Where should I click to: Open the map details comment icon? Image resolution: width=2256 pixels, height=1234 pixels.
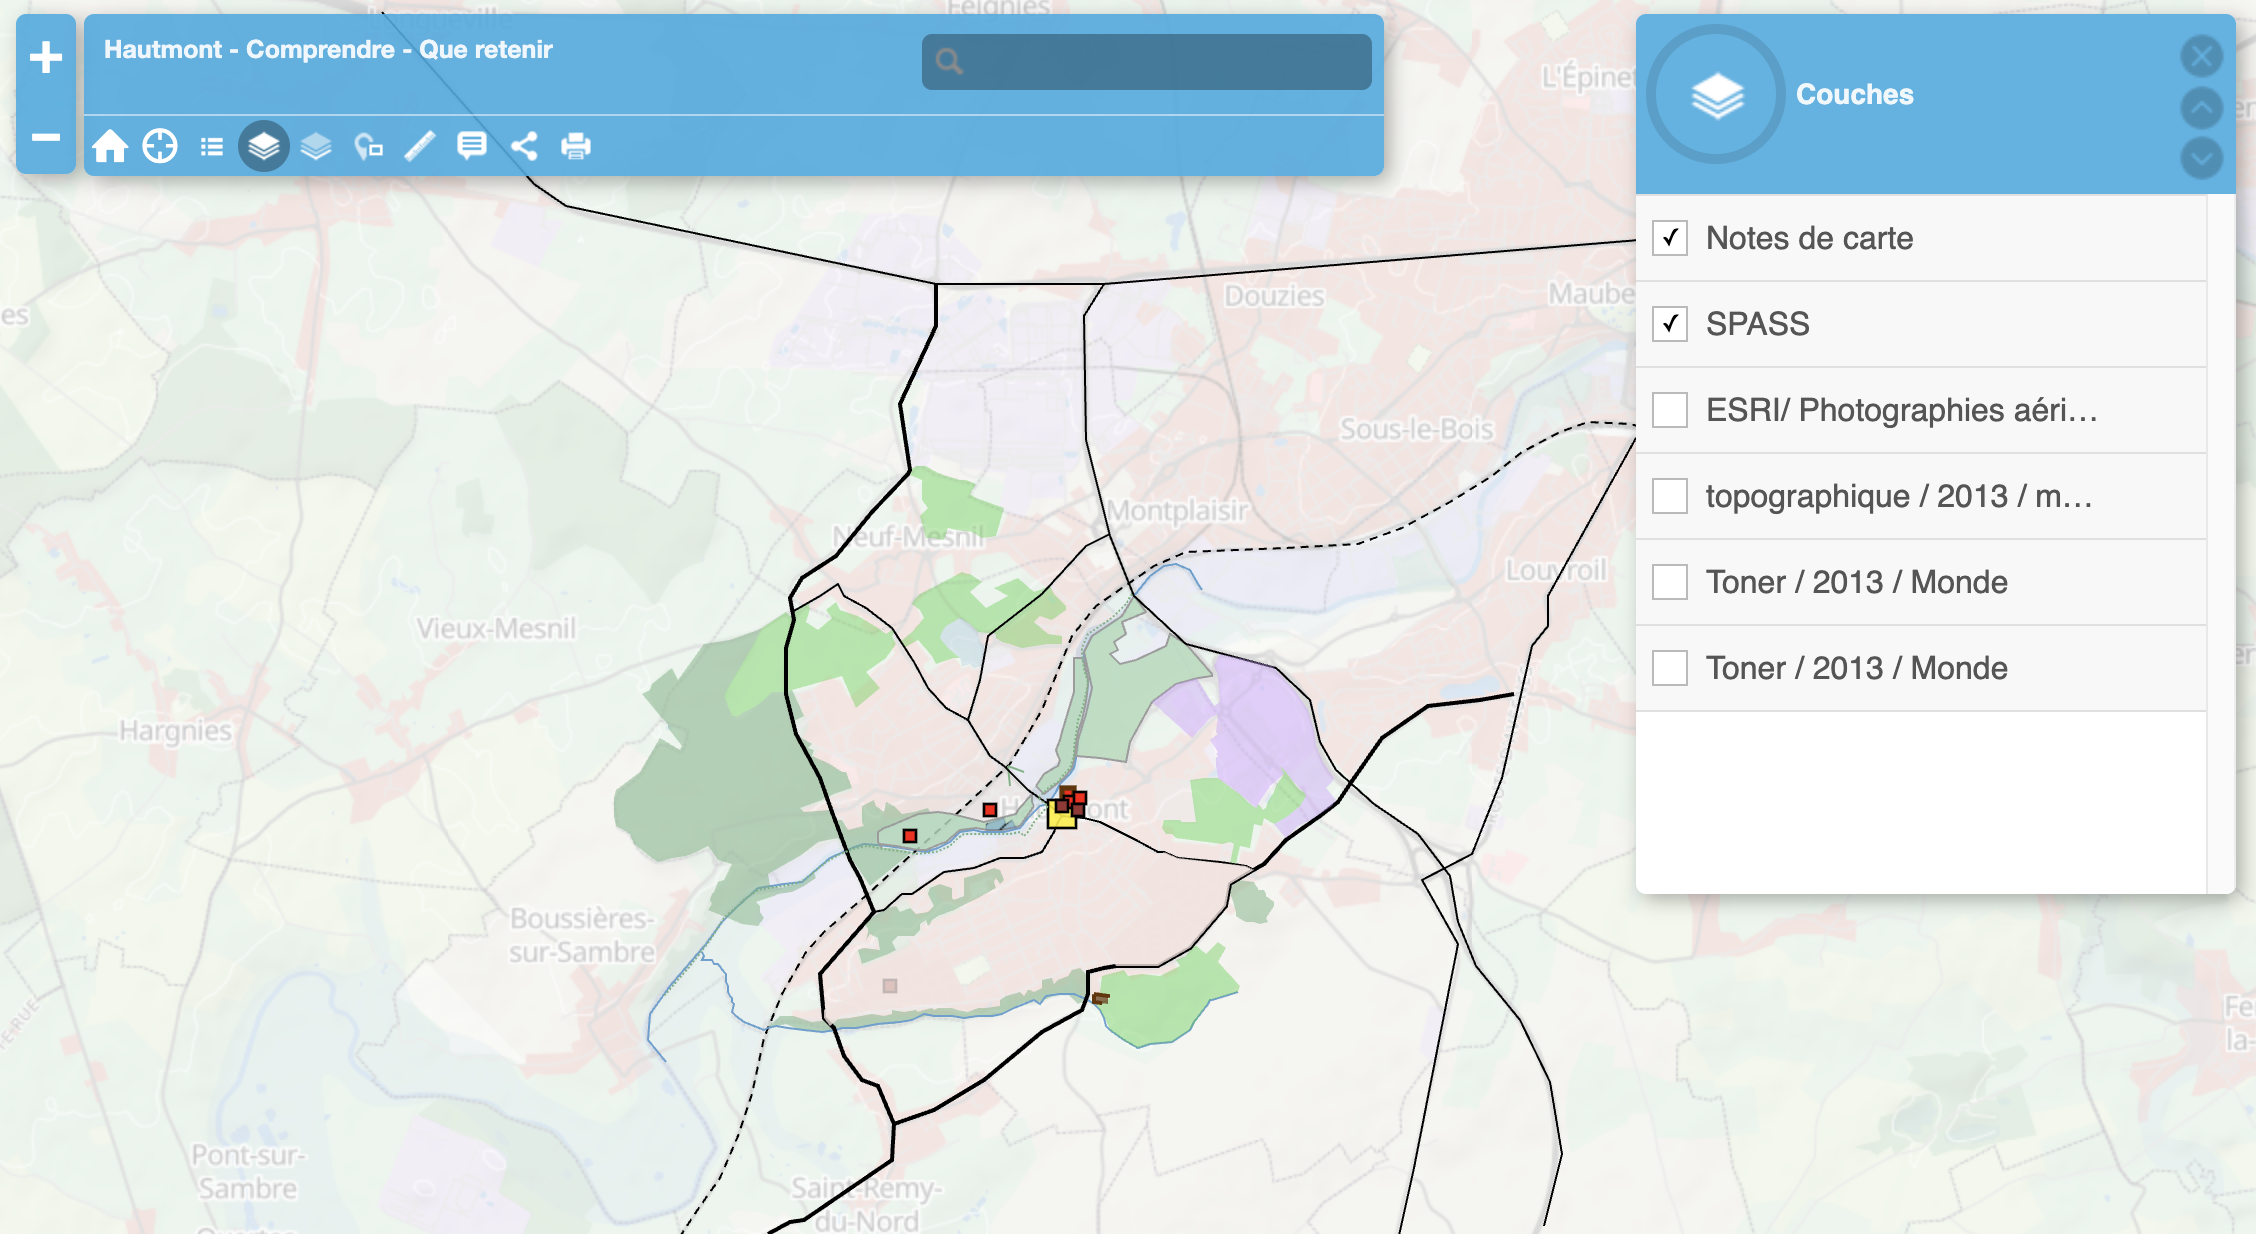pyautogui.click(x=471, y=146)
